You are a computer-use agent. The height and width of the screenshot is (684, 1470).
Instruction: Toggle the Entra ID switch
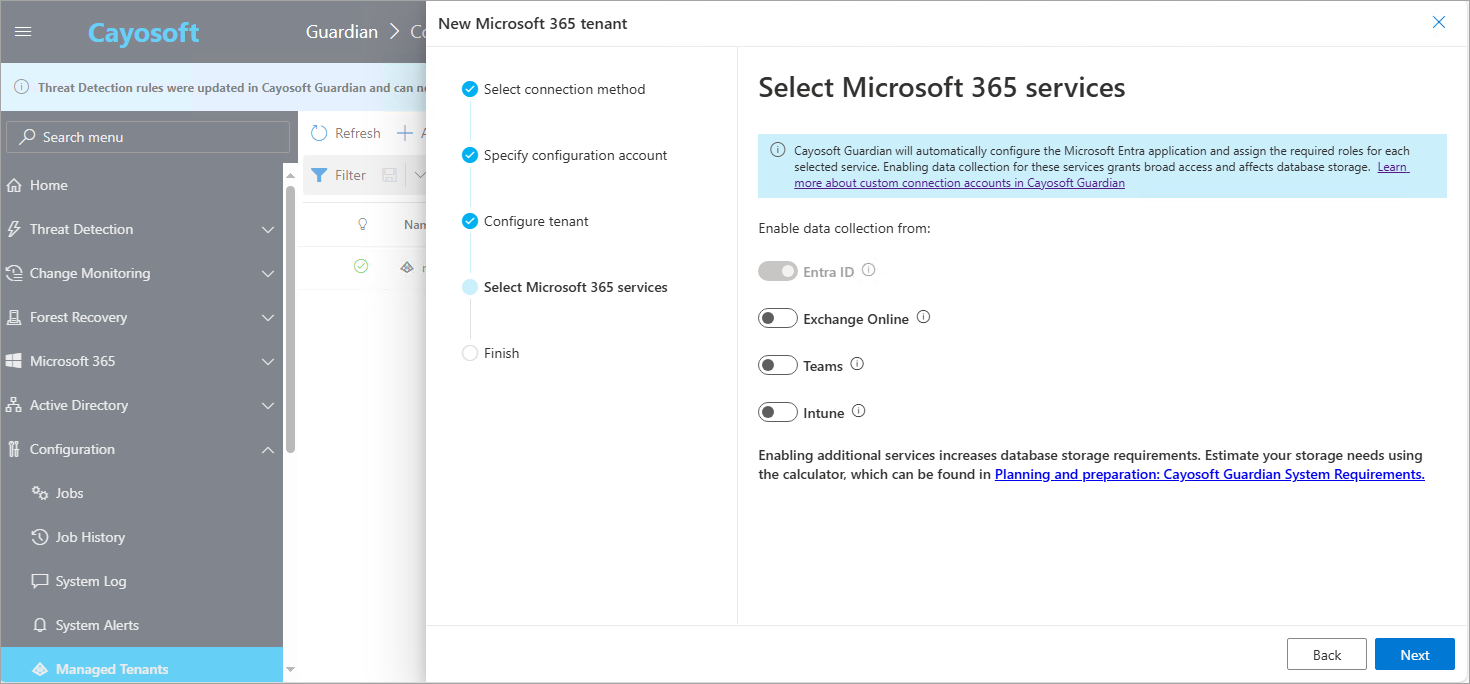778,271
